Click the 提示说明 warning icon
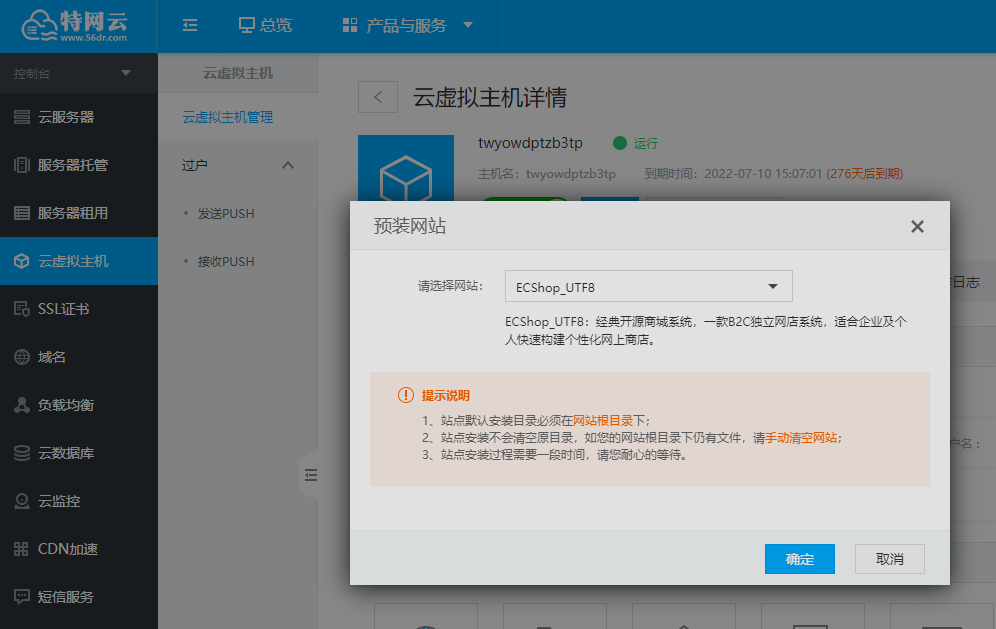This screenshot has height=629, width=996. pos(405,395)
